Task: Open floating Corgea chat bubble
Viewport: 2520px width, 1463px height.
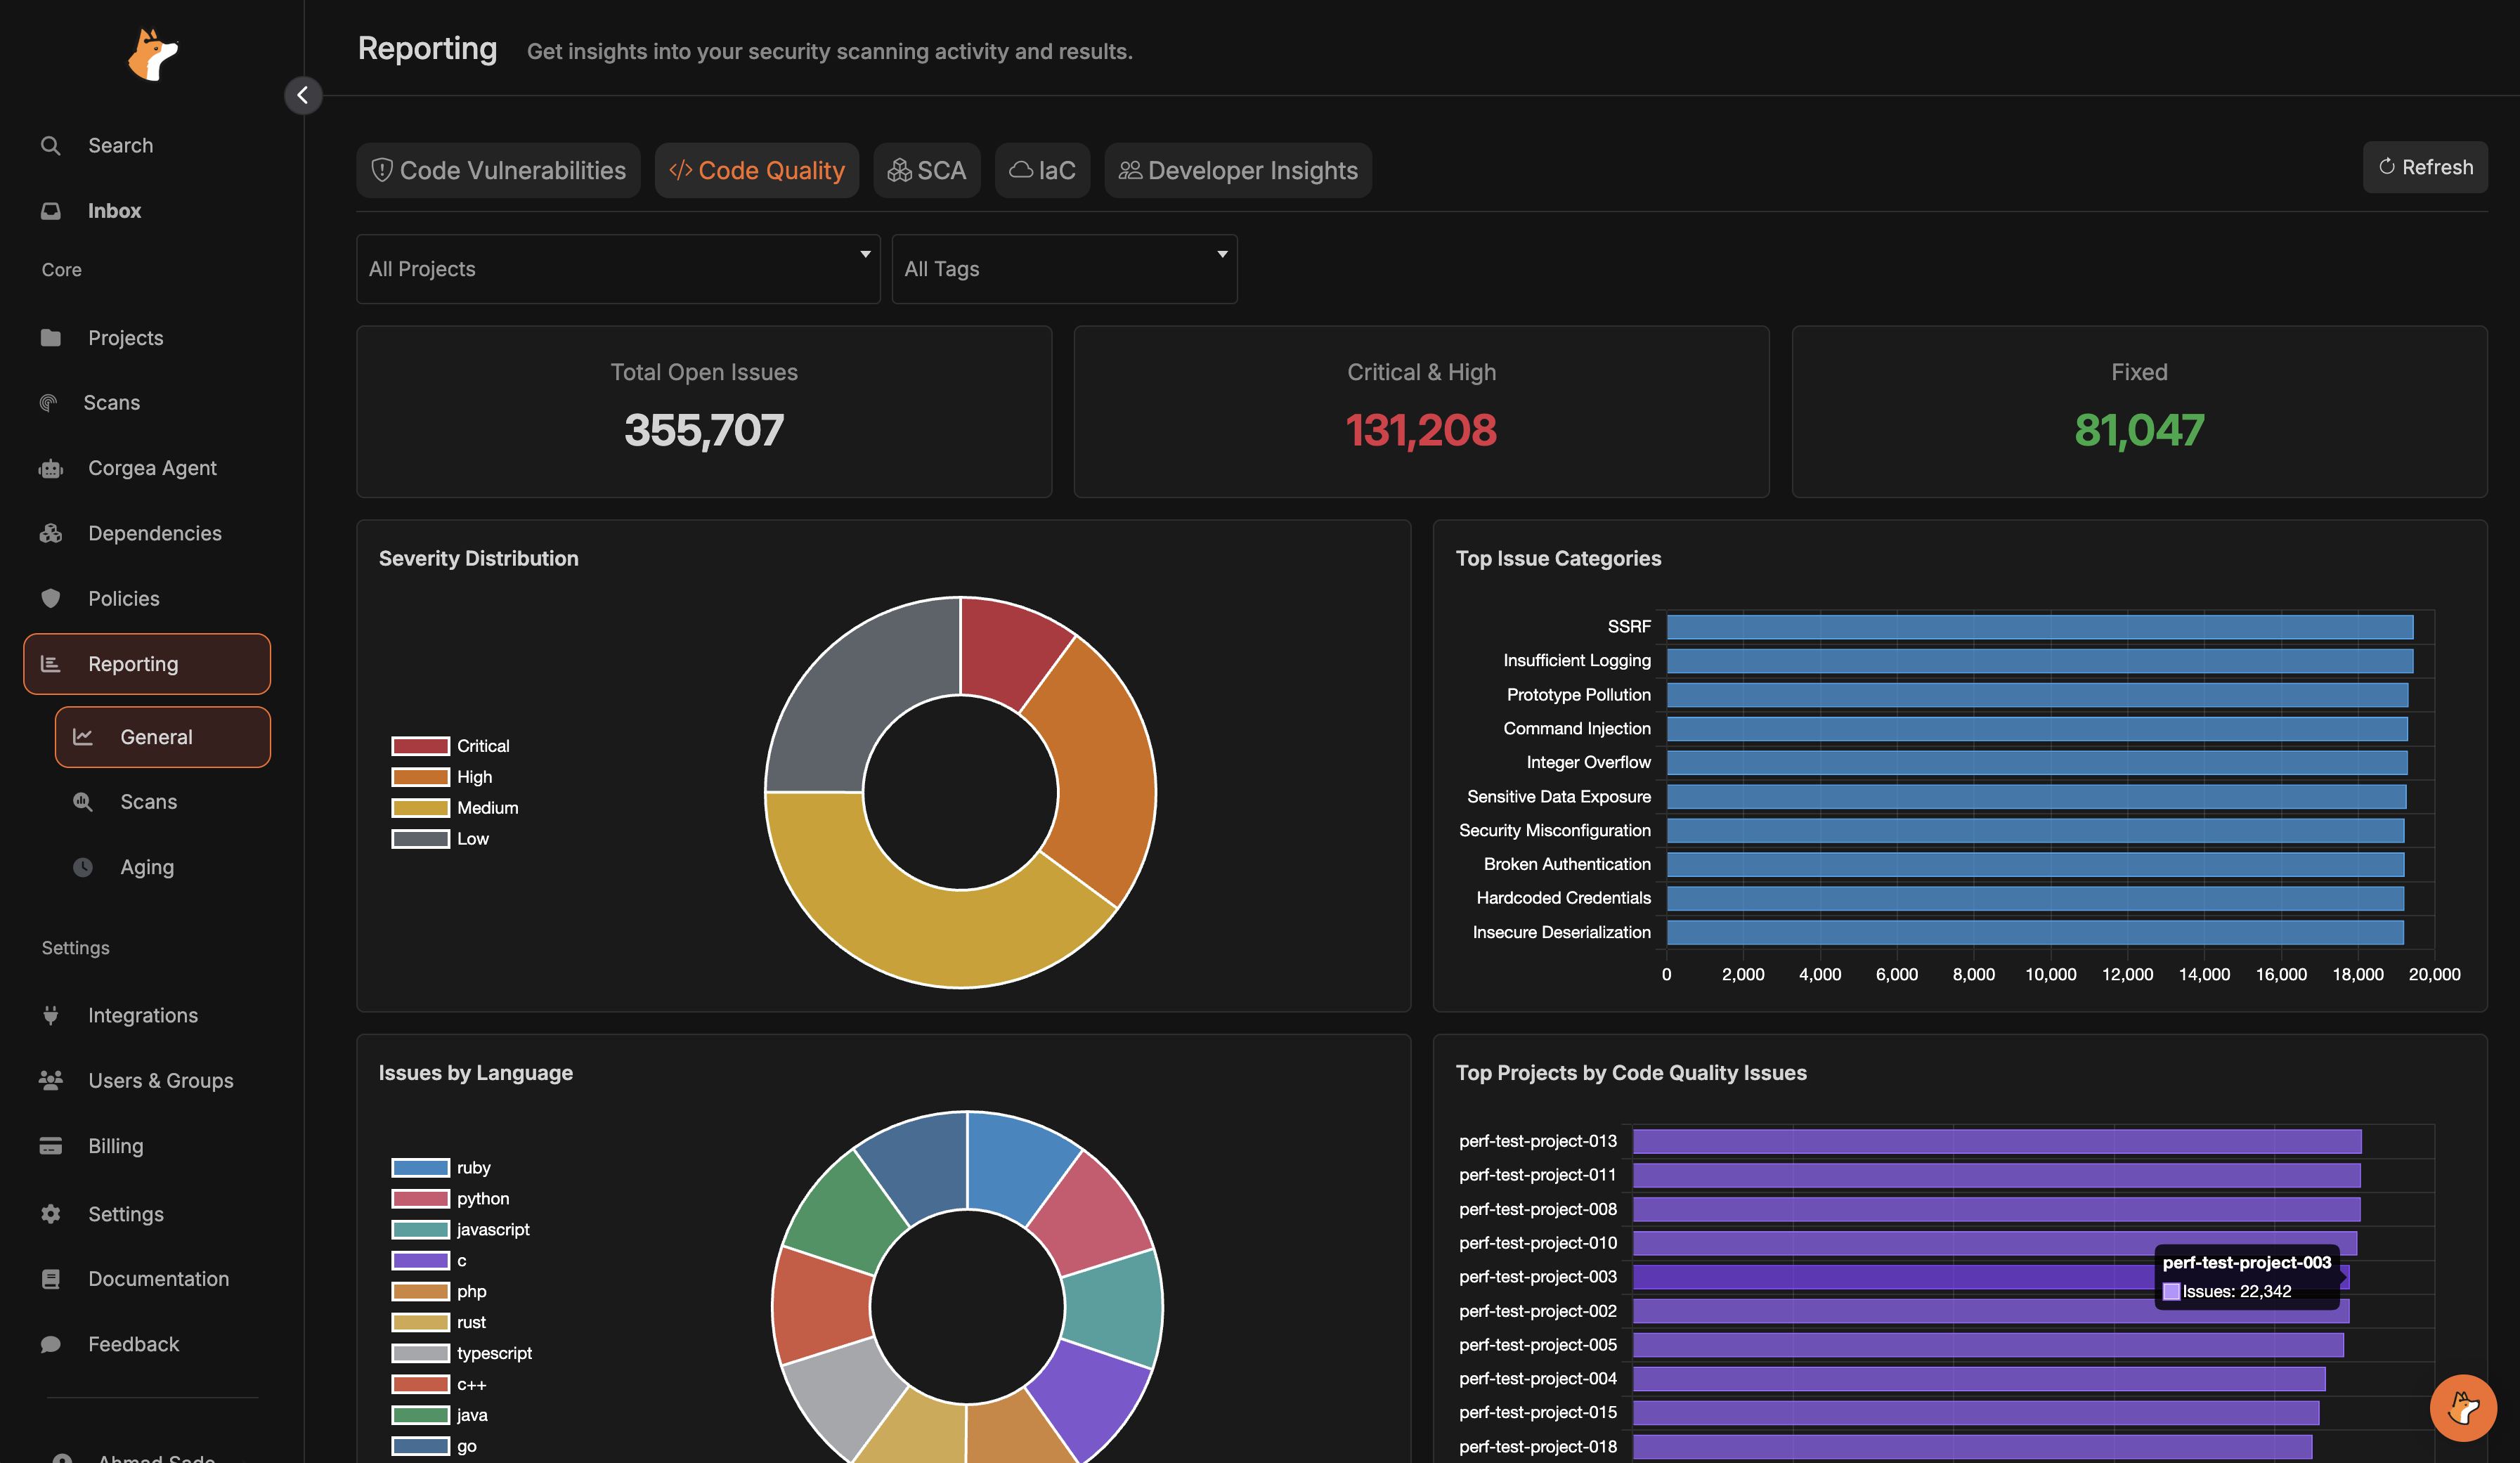Action: pyautogui.click(x=2462, y=1408)
